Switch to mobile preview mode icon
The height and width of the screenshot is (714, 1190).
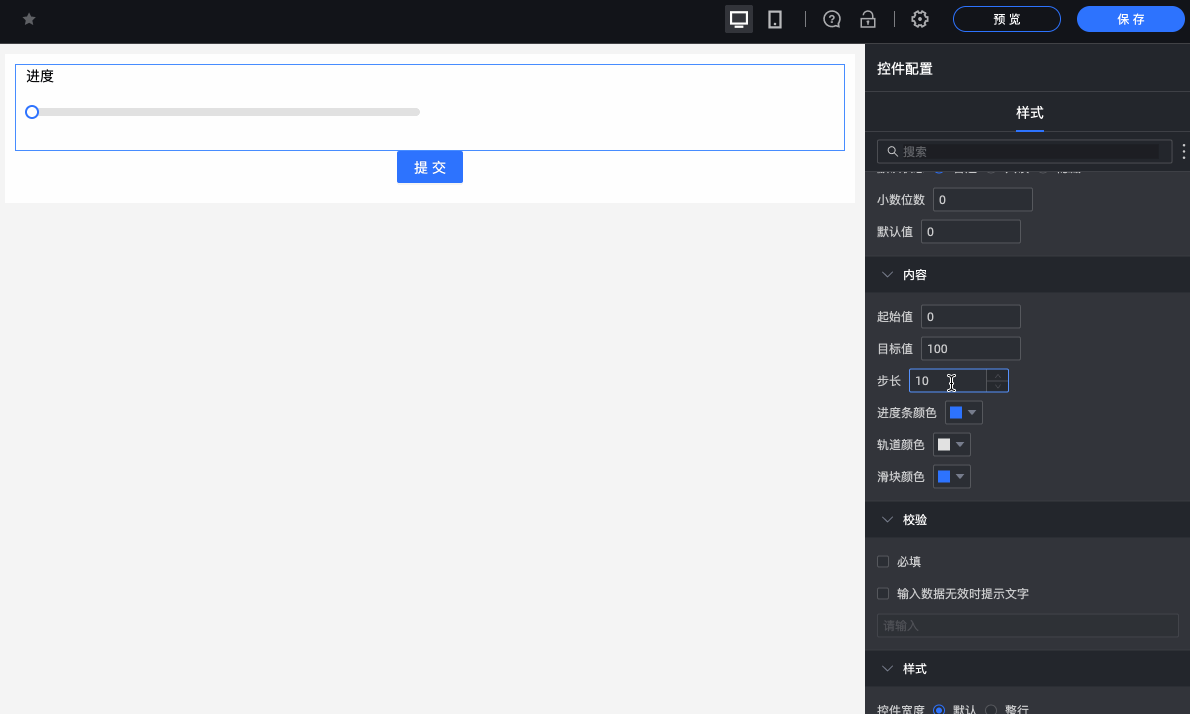[775, 18]
